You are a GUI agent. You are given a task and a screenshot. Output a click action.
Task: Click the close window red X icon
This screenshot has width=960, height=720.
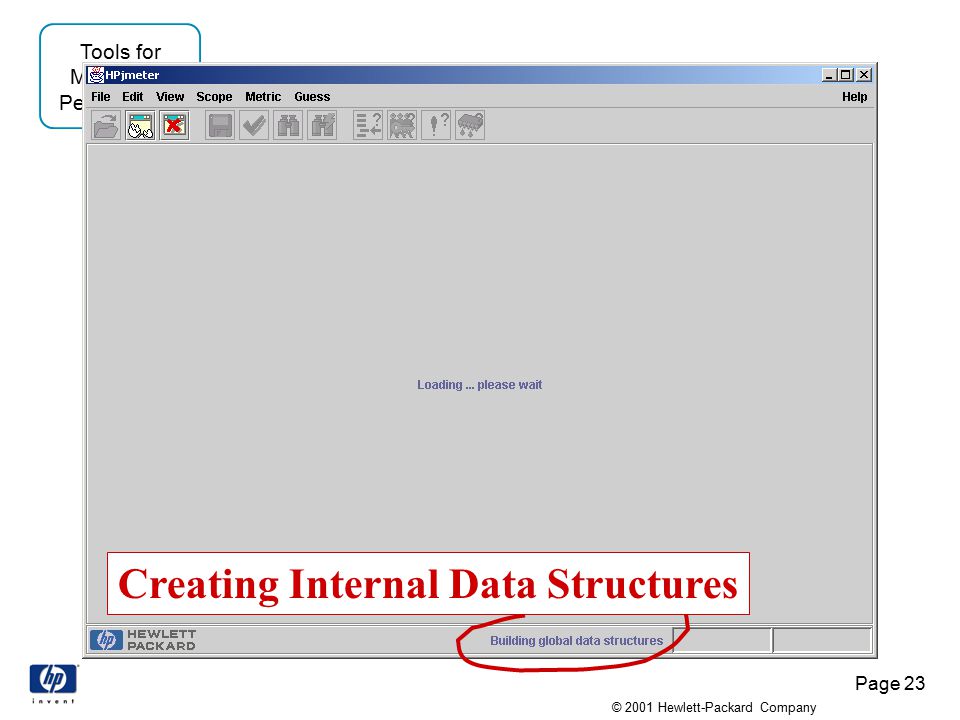[x=174, y=126]
